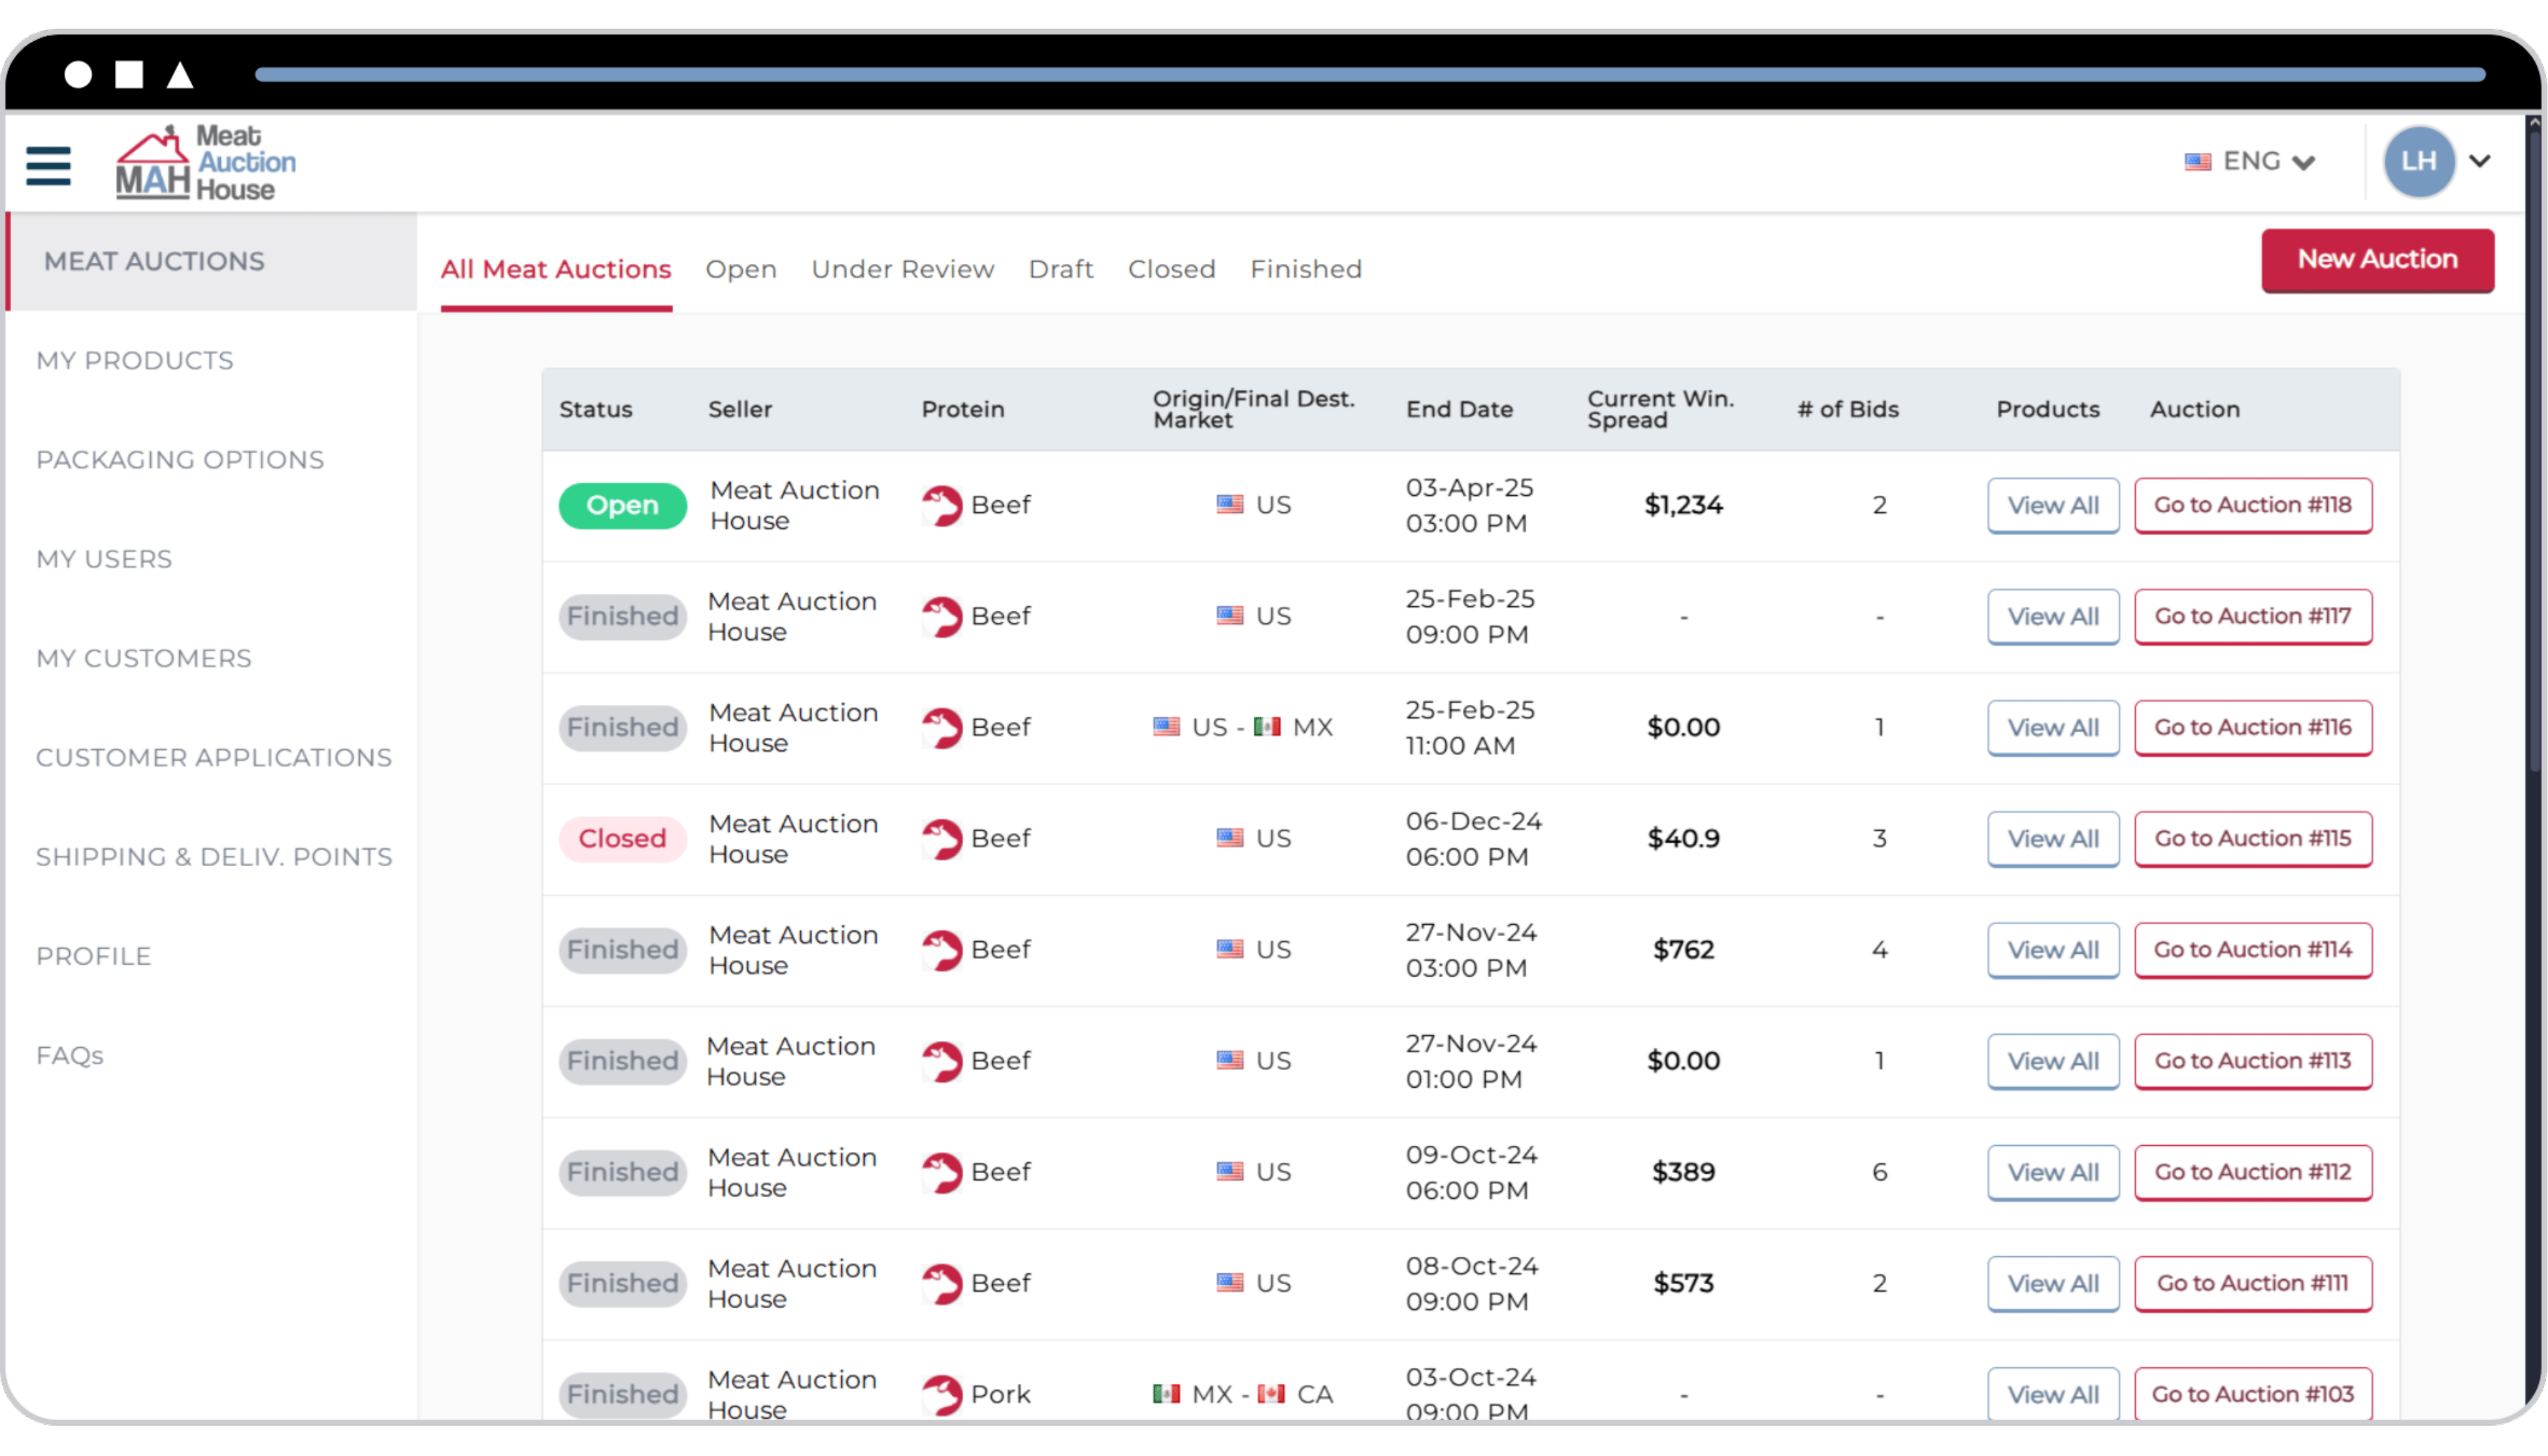The height and width of the screenshot is (1456, 2548).
Task: Expand the user account dropdown arrow
Action: coord(2479,161)
